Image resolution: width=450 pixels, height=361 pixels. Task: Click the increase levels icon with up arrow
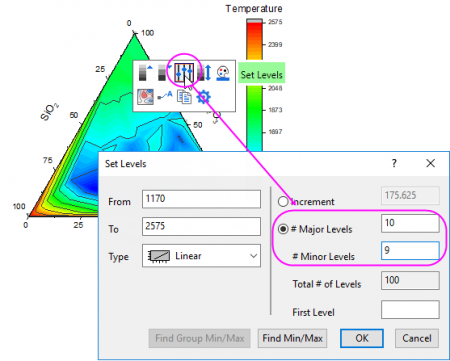tap(146, 73)
